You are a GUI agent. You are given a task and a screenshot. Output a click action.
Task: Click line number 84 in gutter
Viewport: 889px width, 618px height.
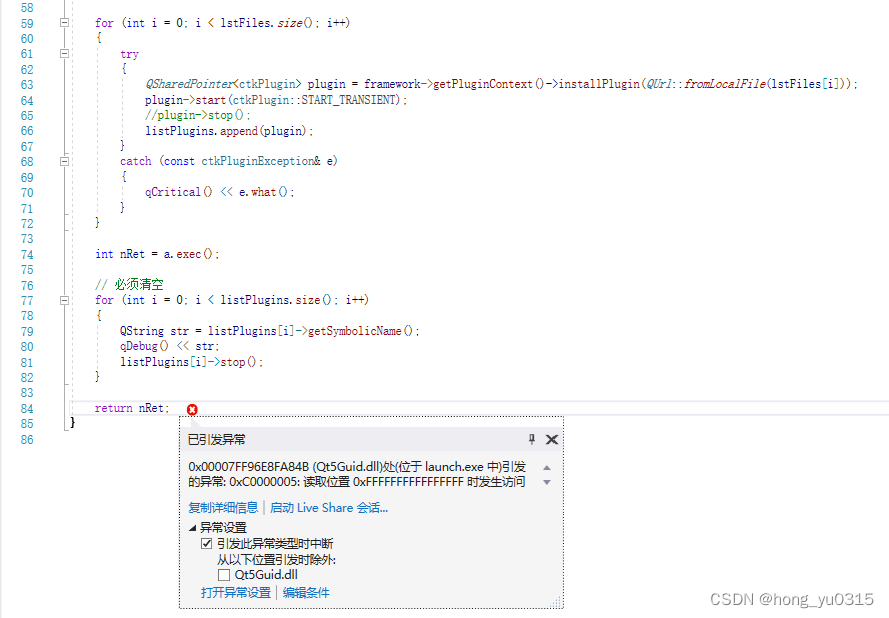(27, 408)
